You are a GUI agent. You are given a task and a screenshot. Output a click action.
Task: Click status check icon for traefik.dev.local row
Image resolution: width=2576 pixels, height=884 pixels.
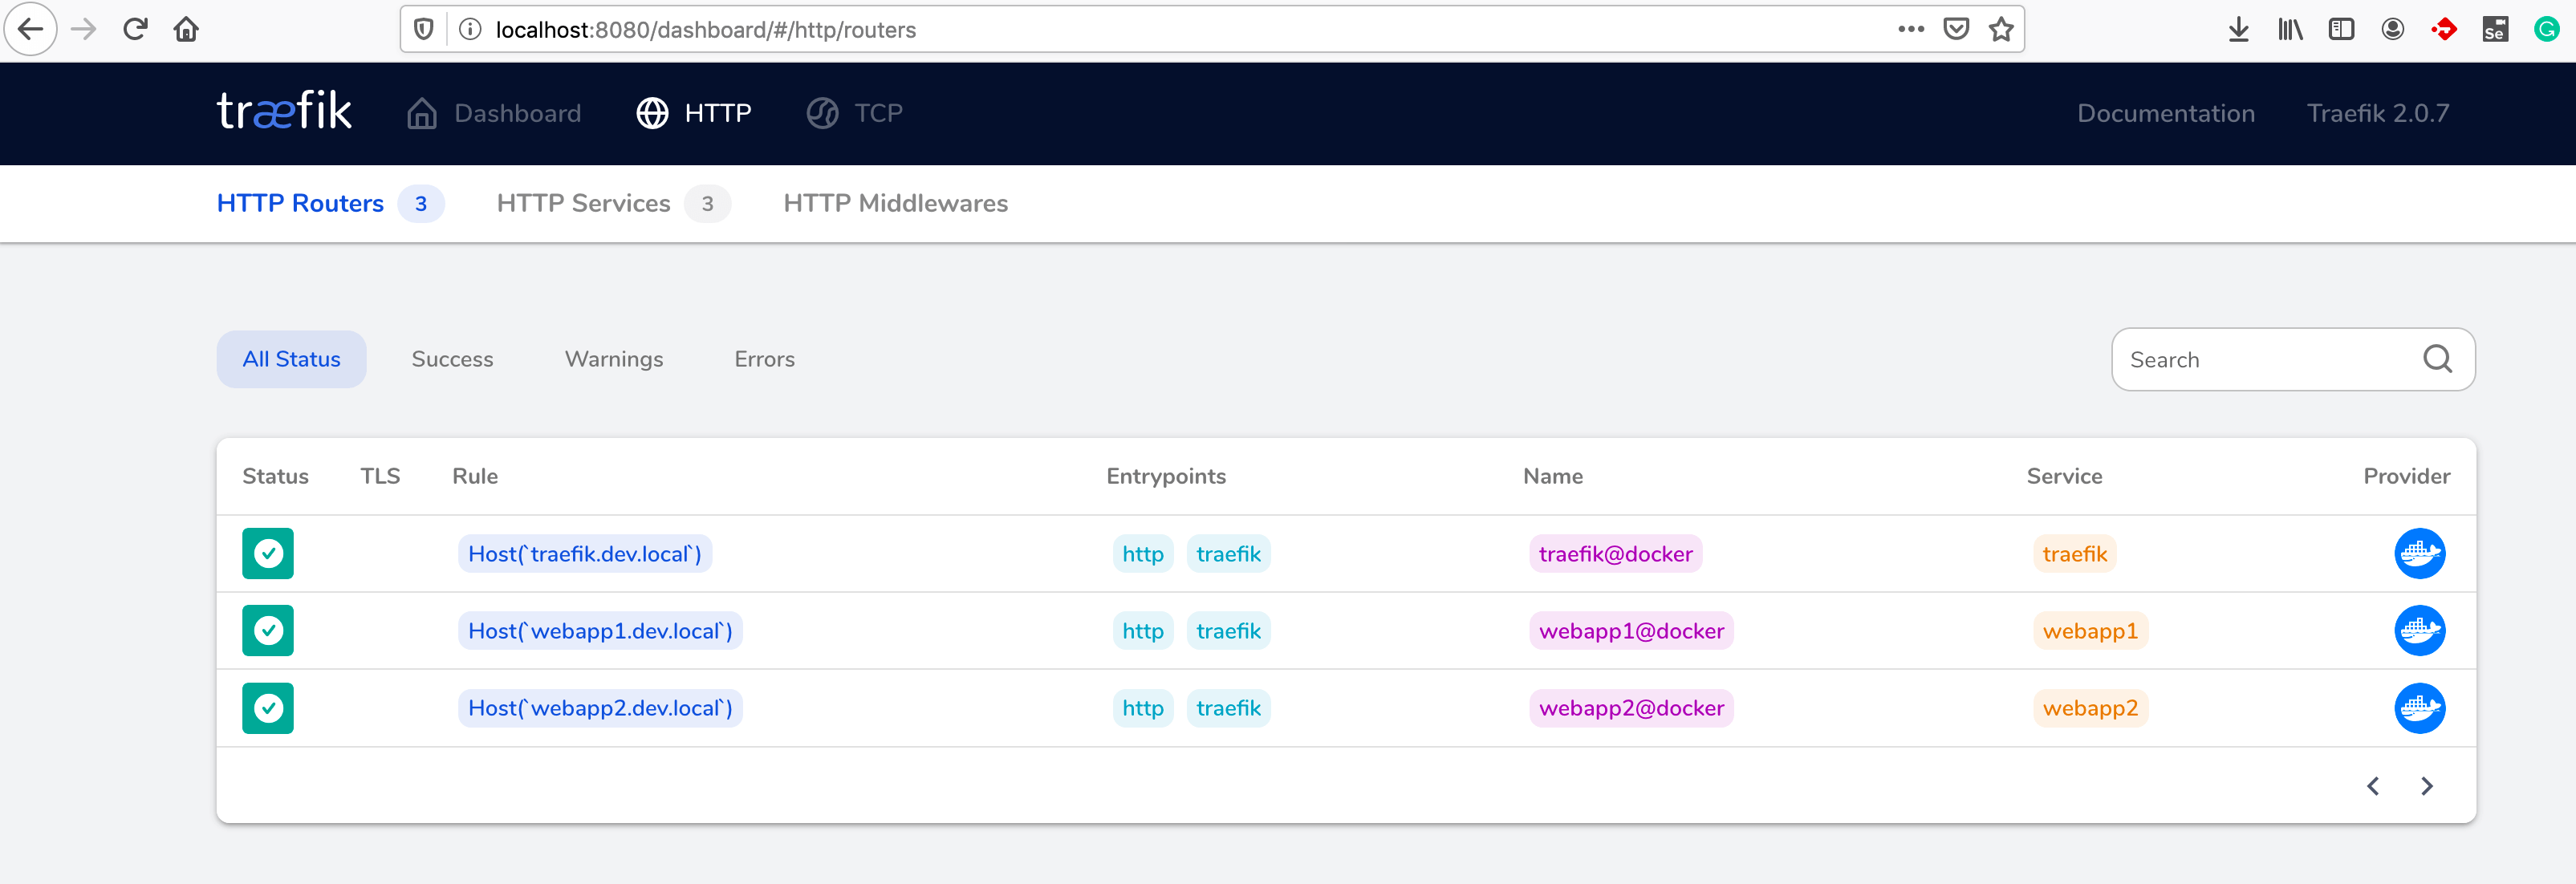[268, 553]
